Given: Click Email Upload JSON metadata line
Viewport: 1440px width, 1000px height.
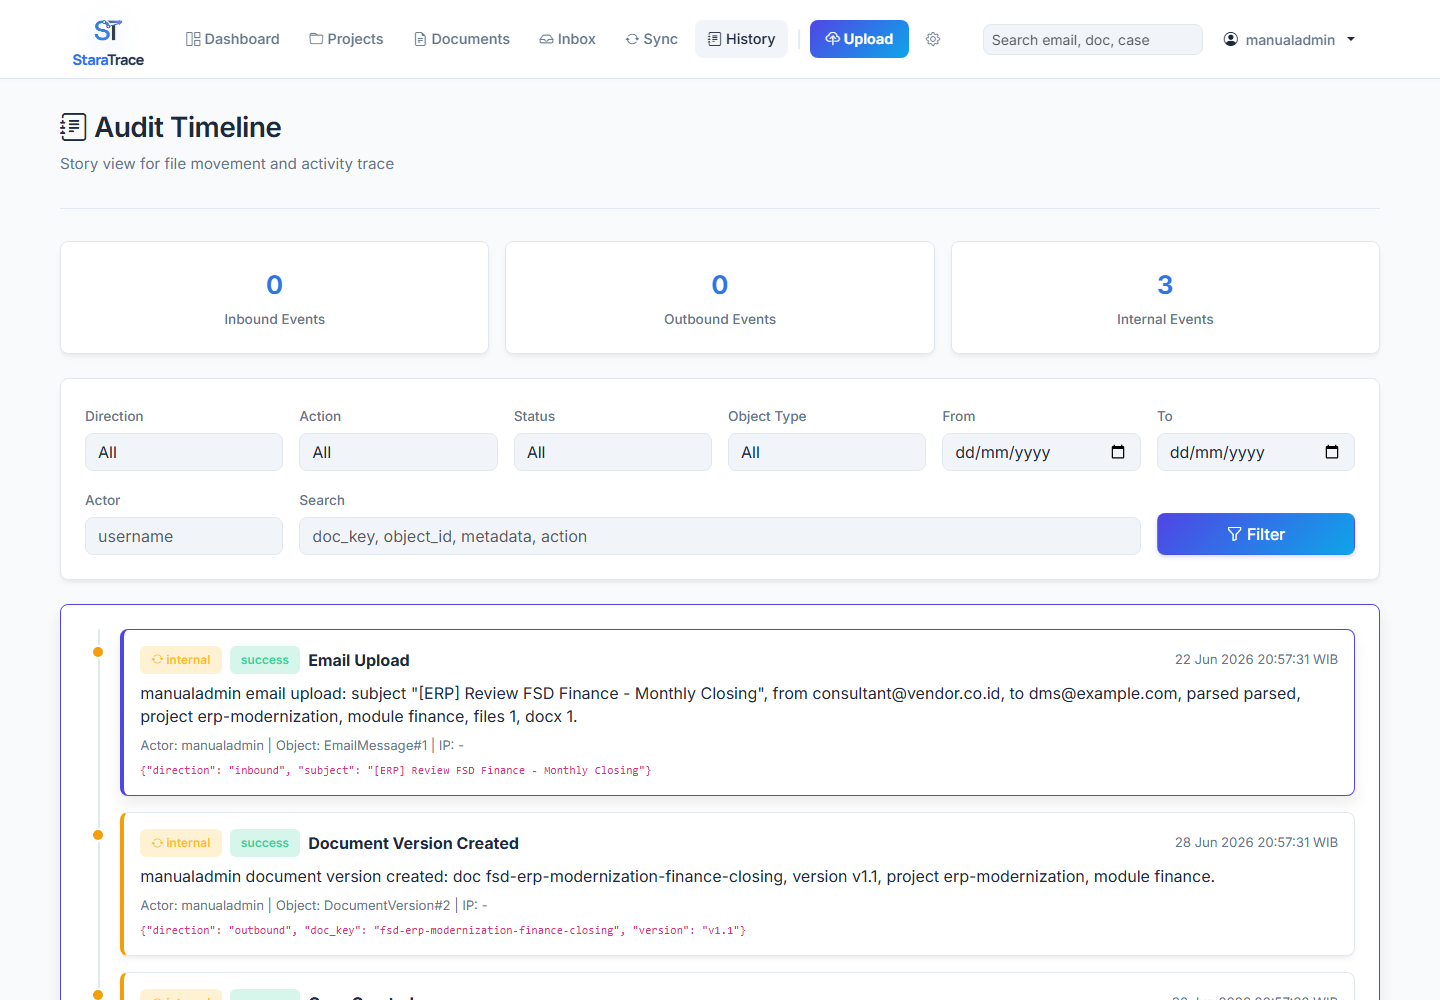Looking at the screenshot, I should (396, 770).
